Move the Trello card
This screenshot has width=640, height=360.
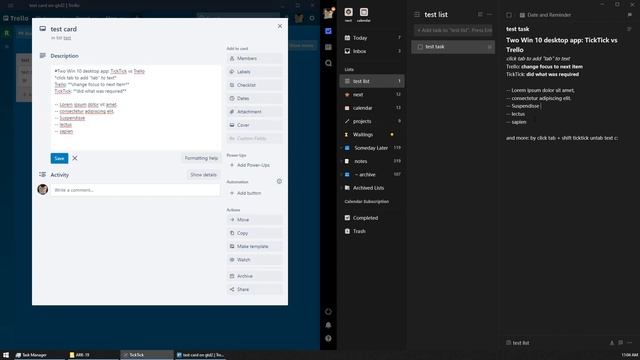[254, 220]
